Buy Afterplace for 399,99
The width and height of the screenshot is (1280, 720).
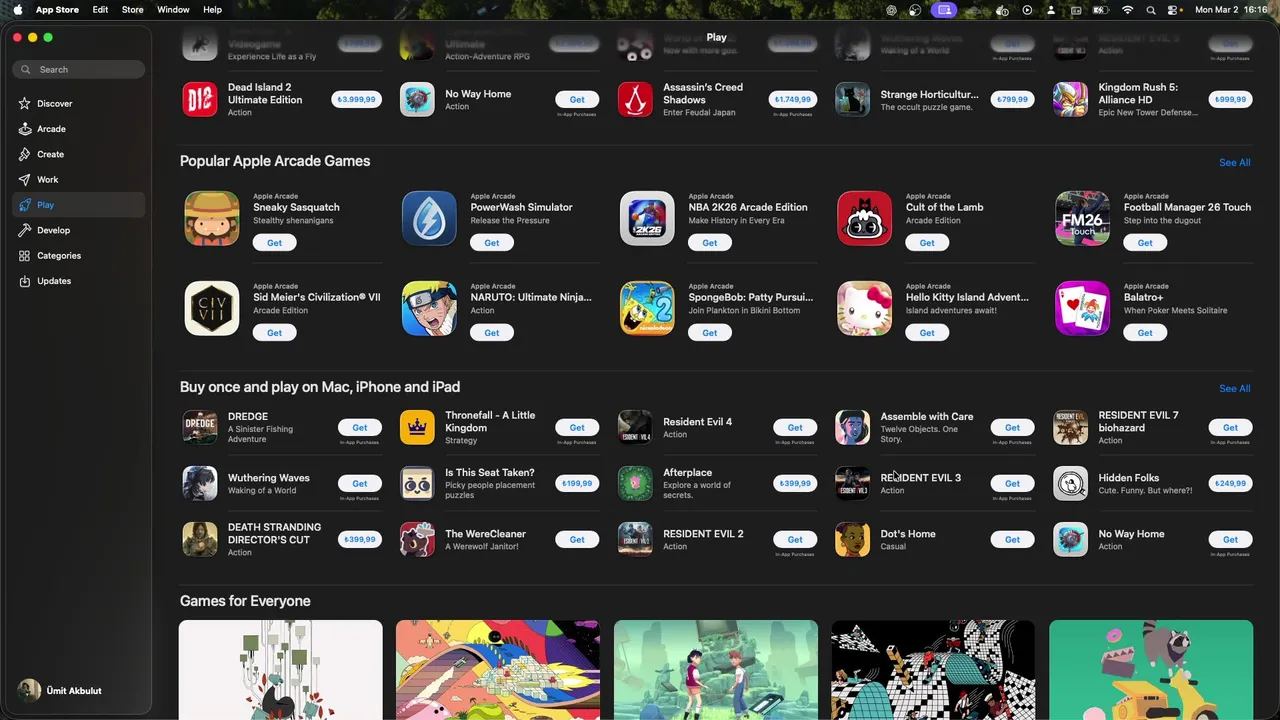pos(795,483)
